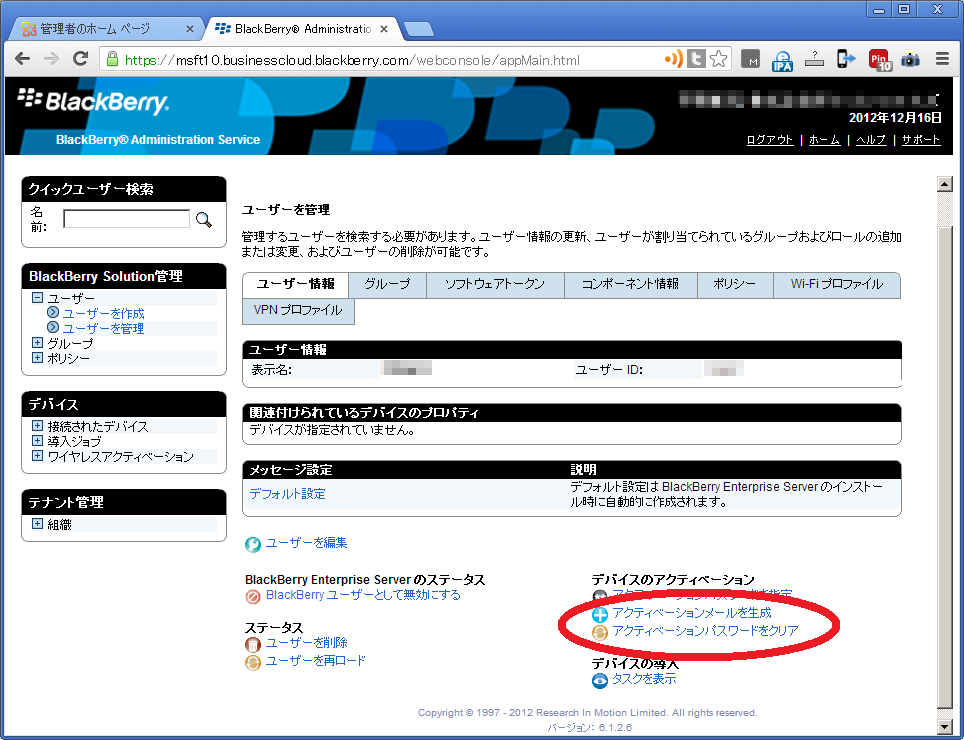Click the arrow icon beside ユーザーを作成
Image resolution: width=964 pixels, height=740 pixels.
coord(53,312)
